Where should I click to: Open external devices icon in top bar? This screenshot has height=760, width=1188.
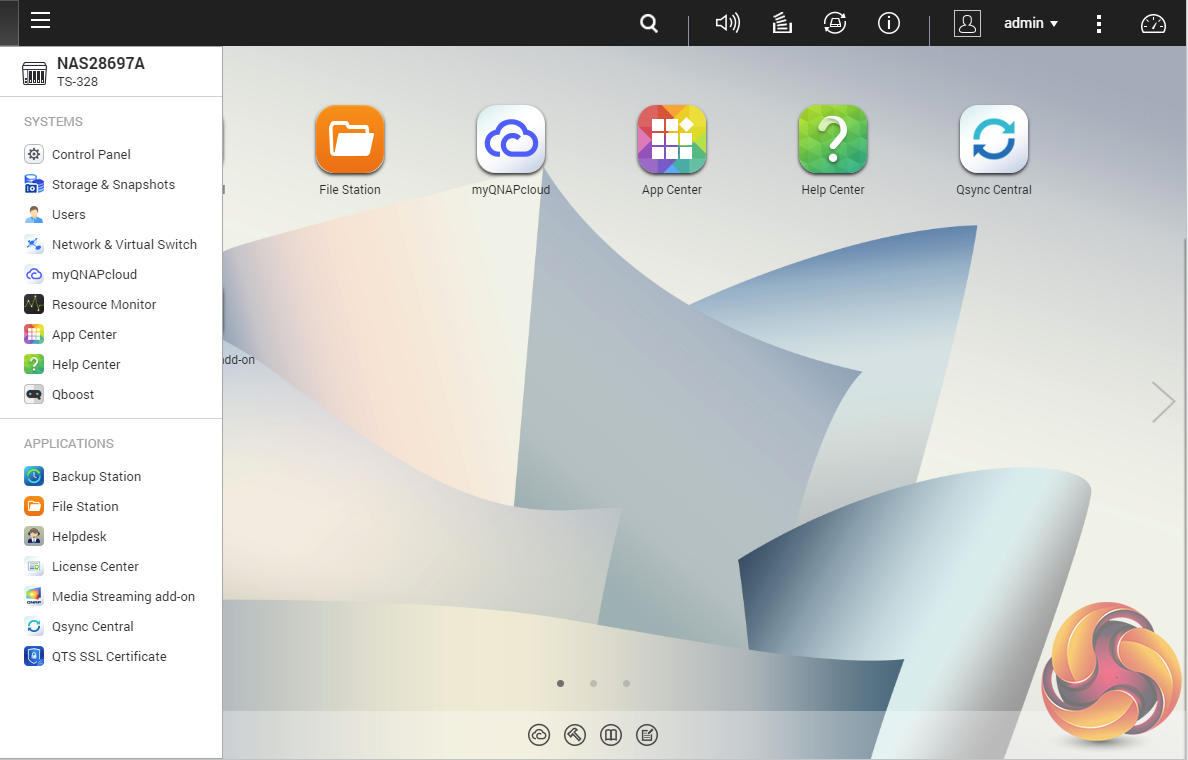pos(835,23)
